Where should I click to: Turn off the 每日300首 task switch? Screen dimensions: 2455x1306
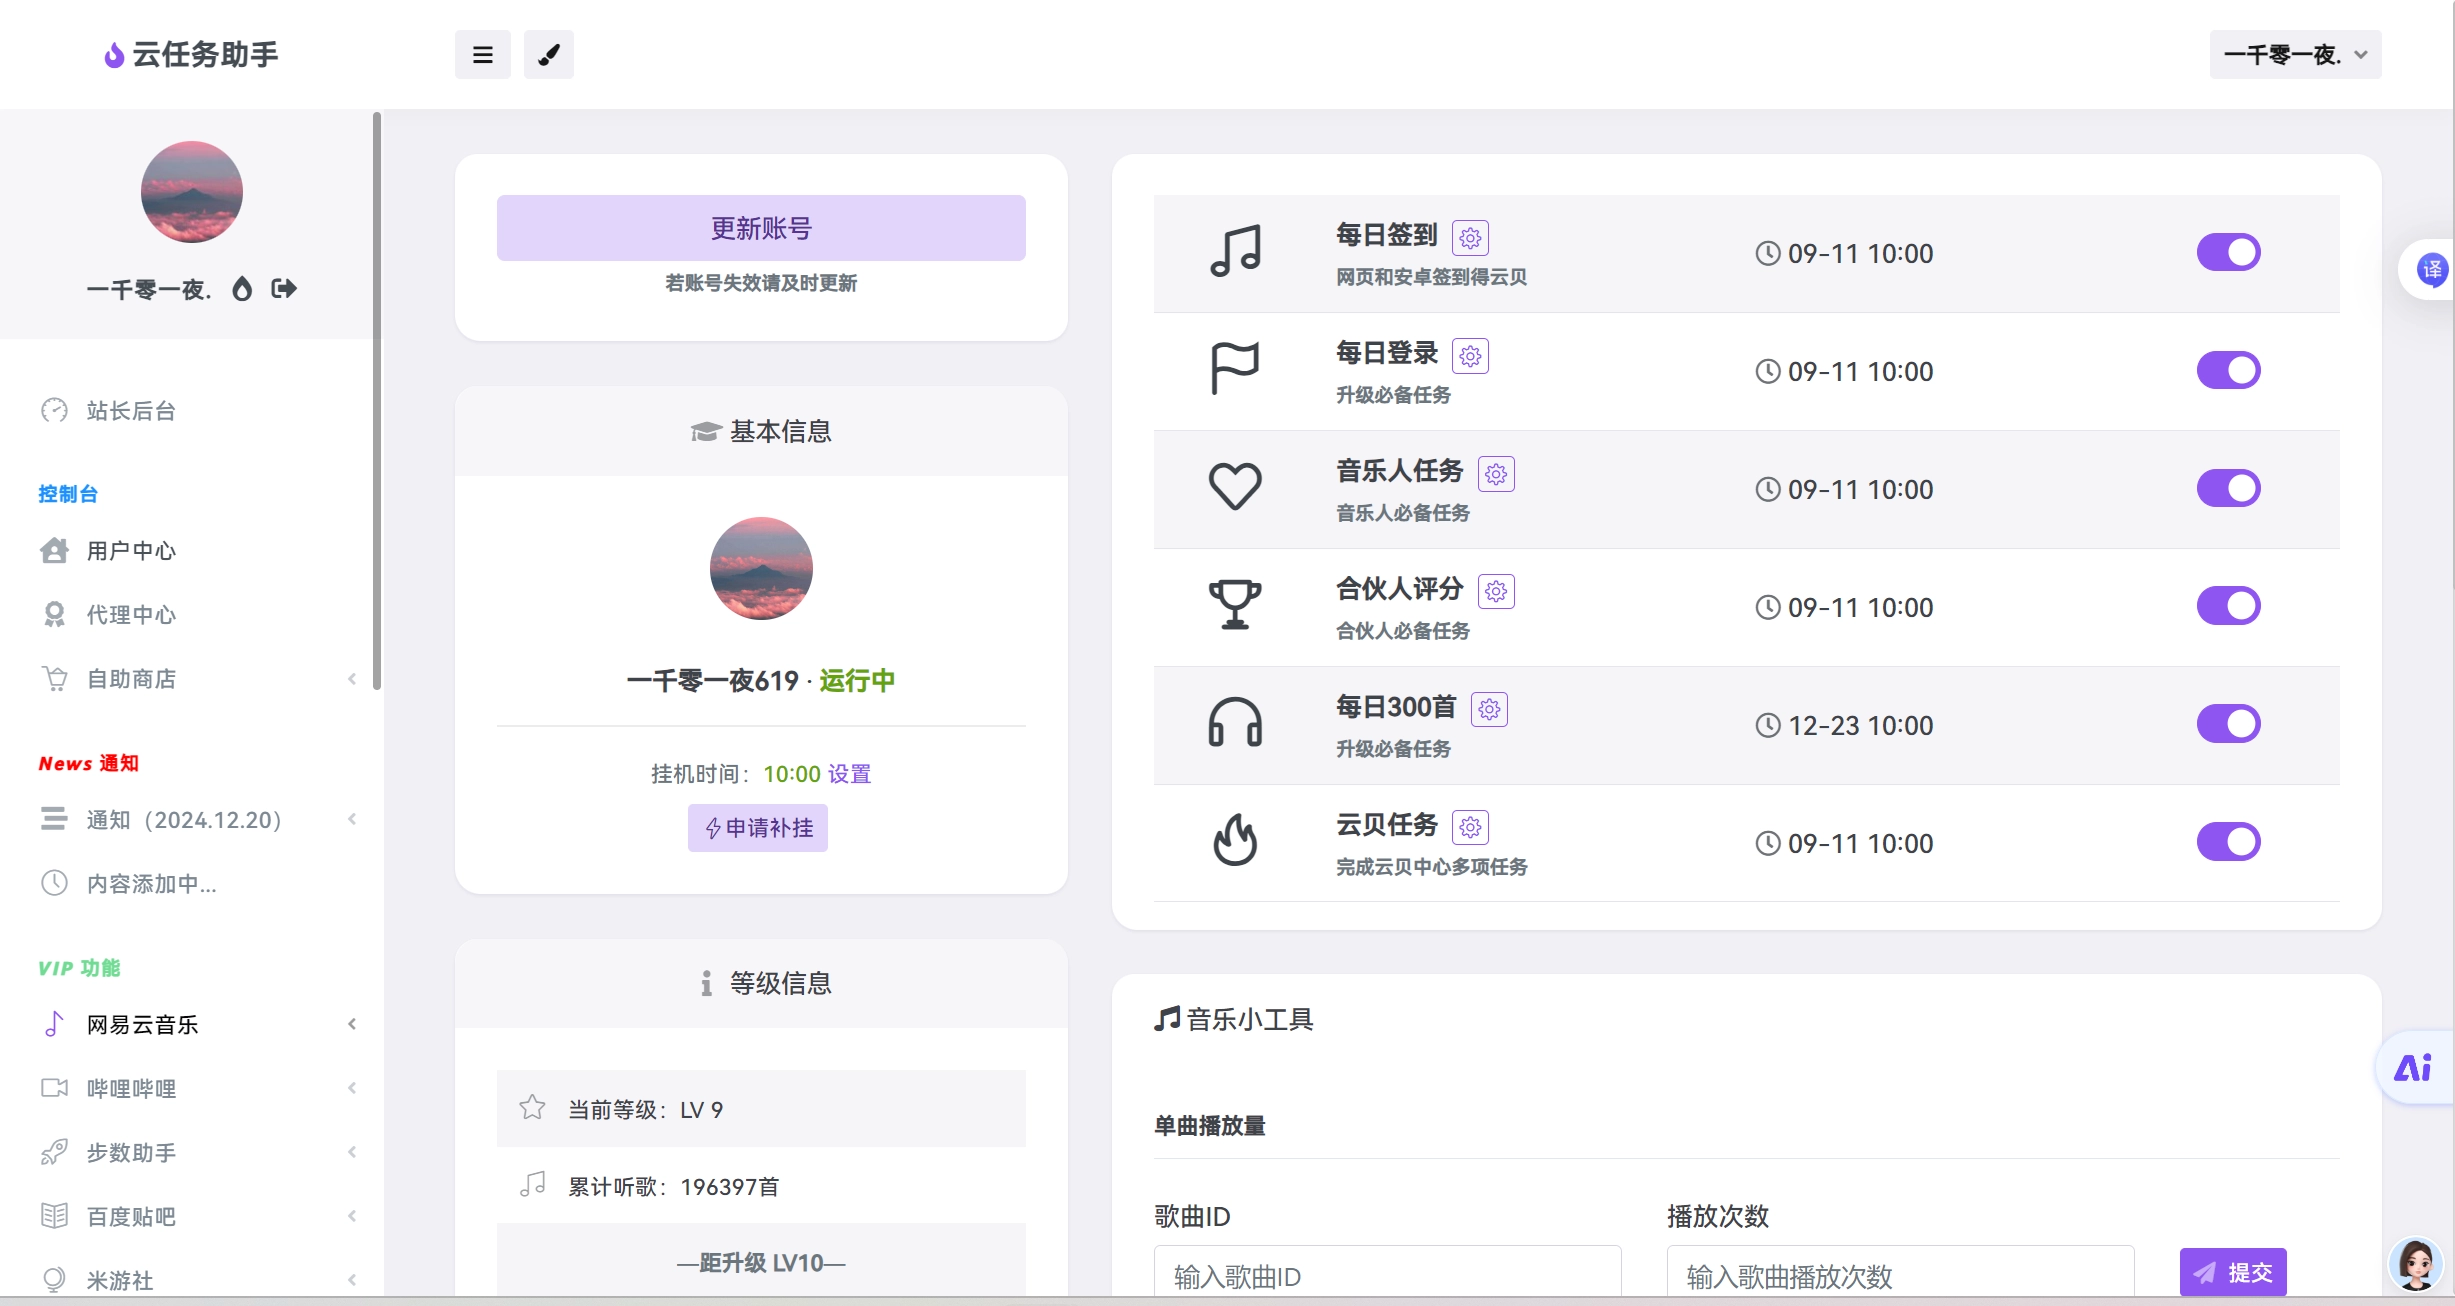(2229, 724)
